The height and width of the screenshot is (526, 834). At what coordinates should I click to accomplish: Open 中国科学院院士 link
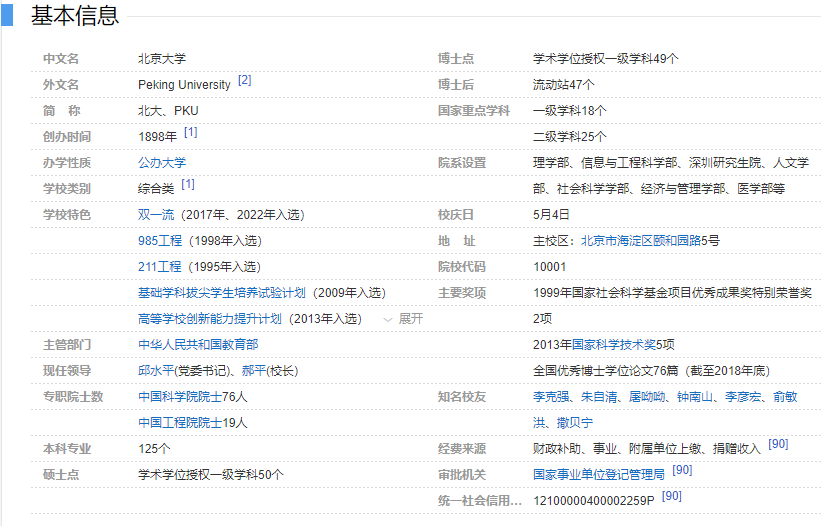click(180, 397)
